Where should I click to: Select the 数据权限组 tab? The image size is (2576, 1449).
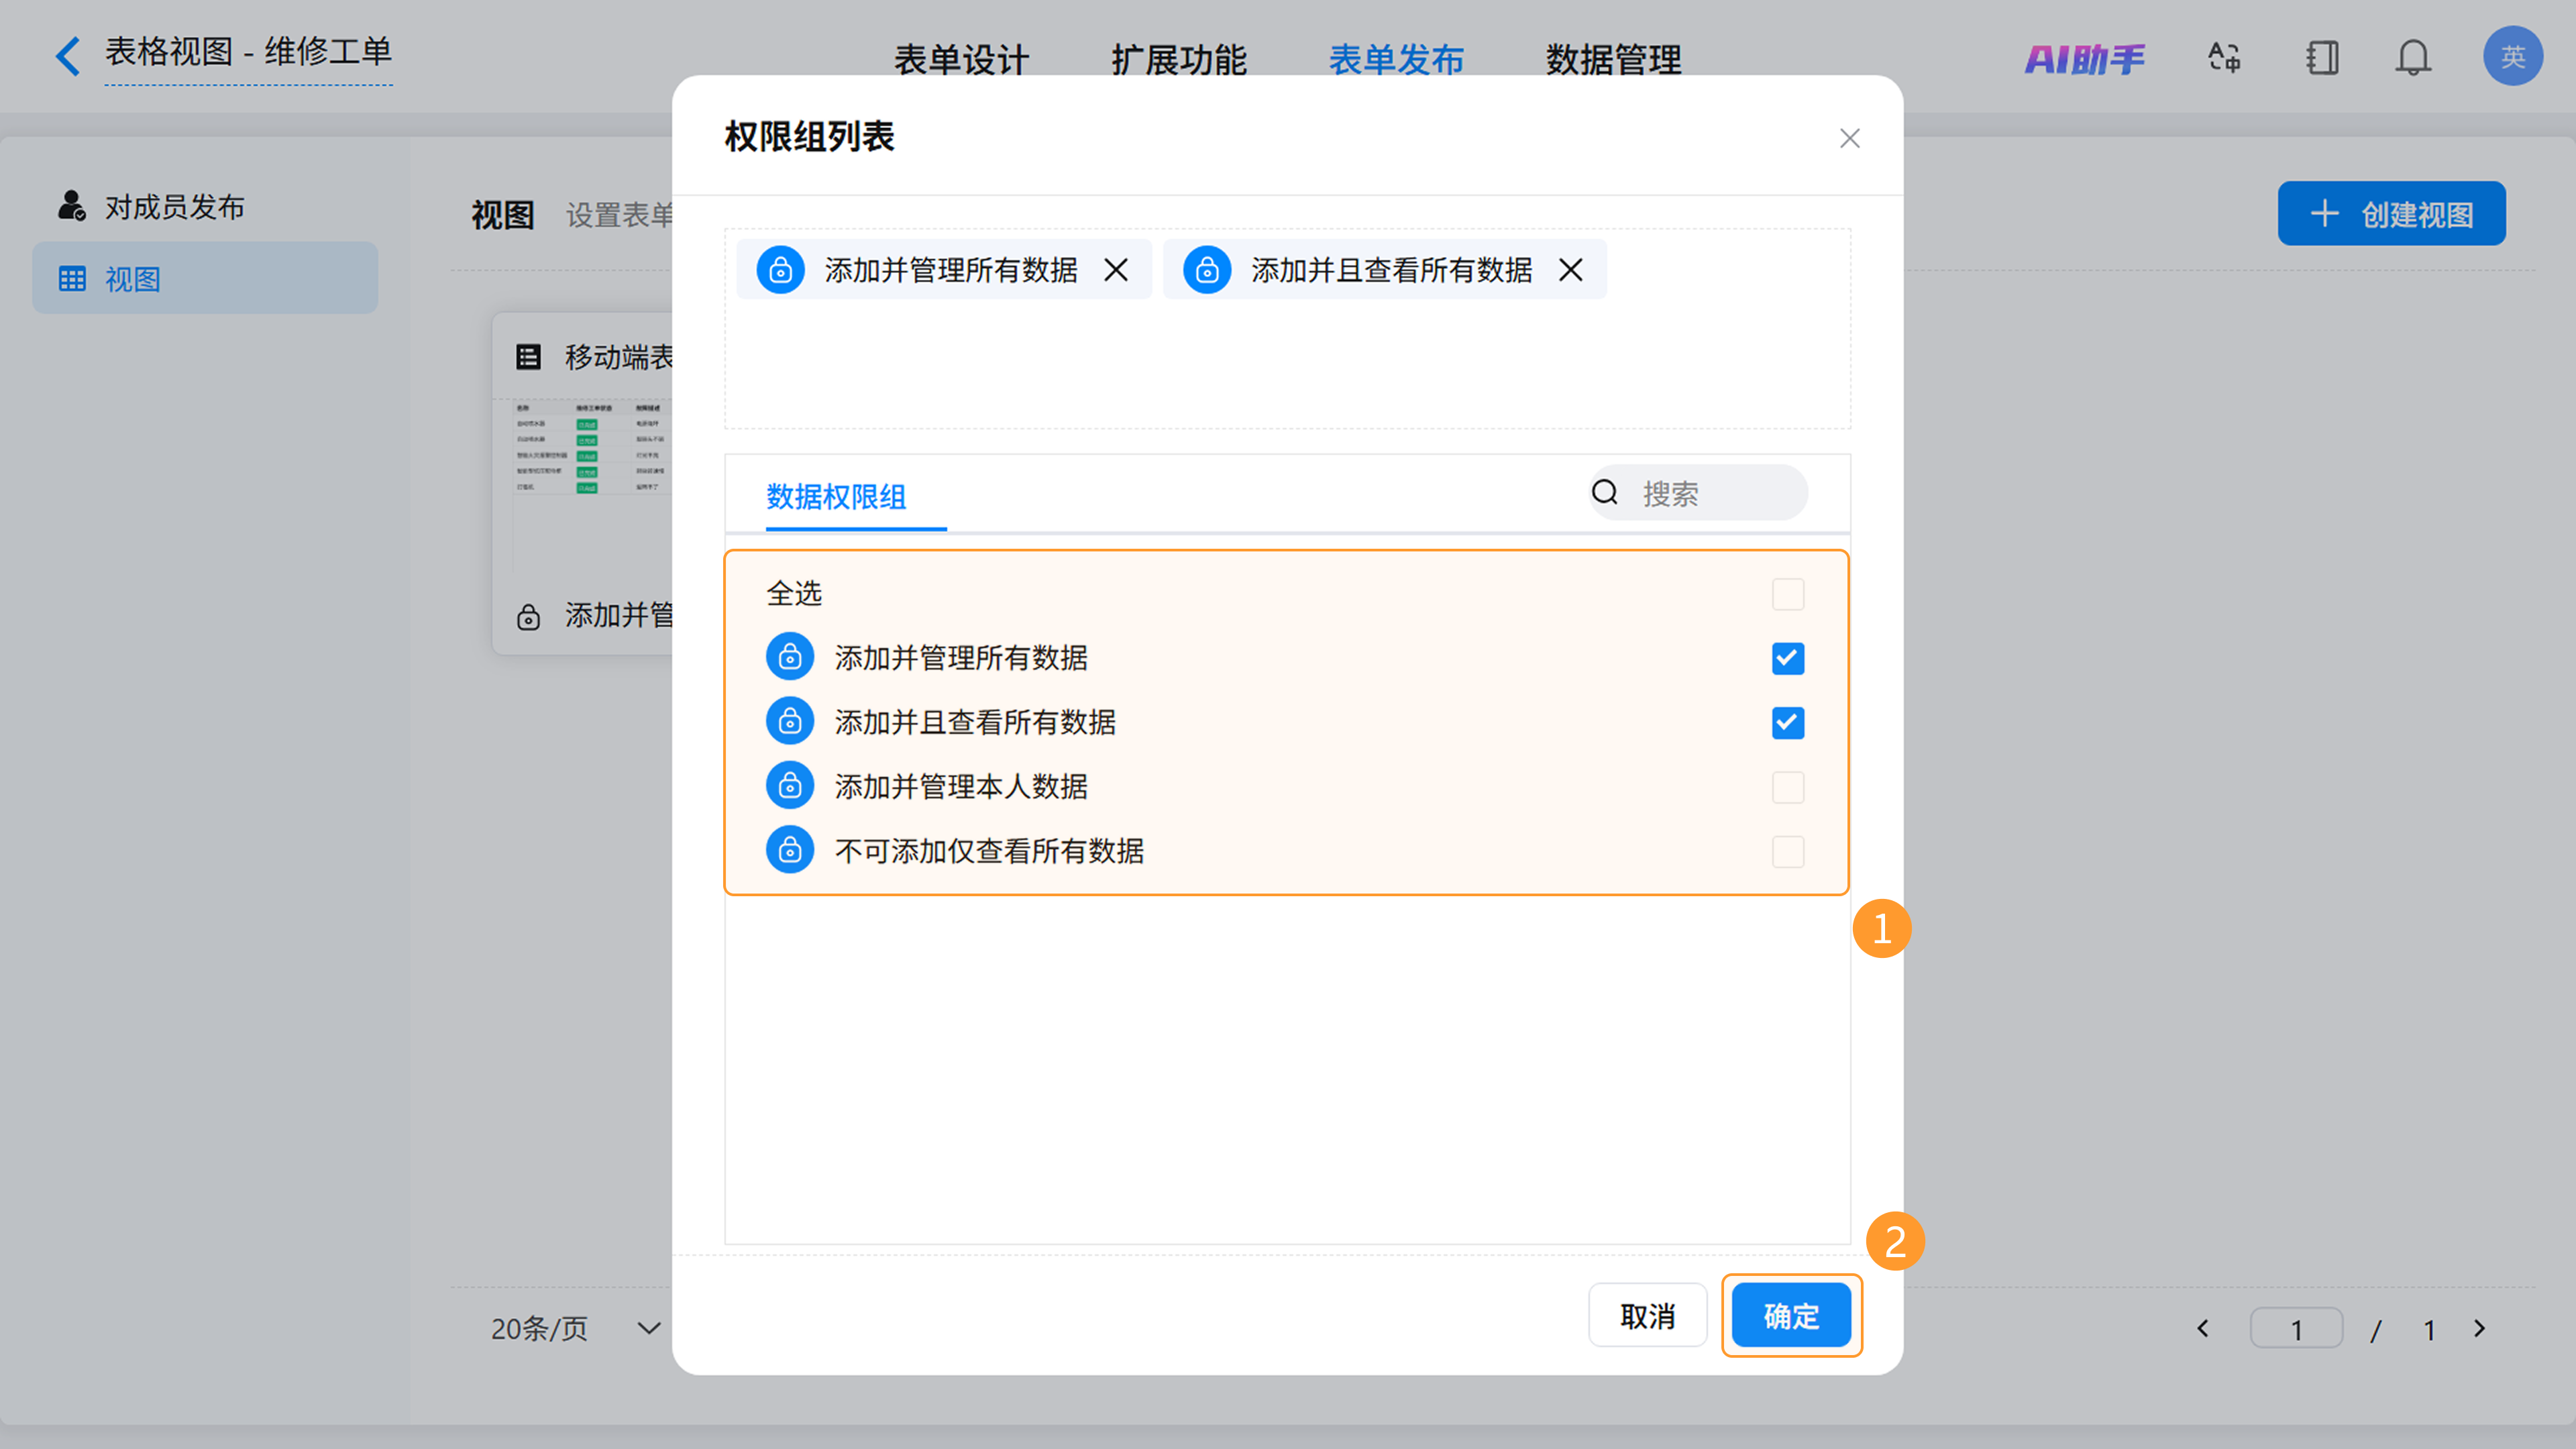(836, 496)
